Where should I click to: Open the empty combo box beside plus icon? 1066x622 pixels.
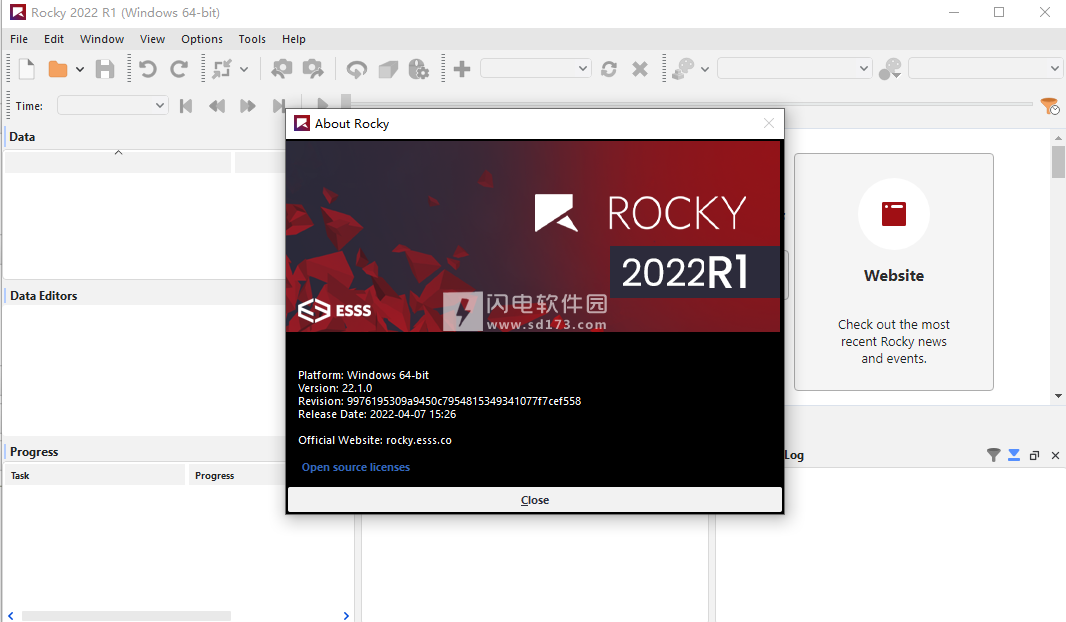[536, 69]
